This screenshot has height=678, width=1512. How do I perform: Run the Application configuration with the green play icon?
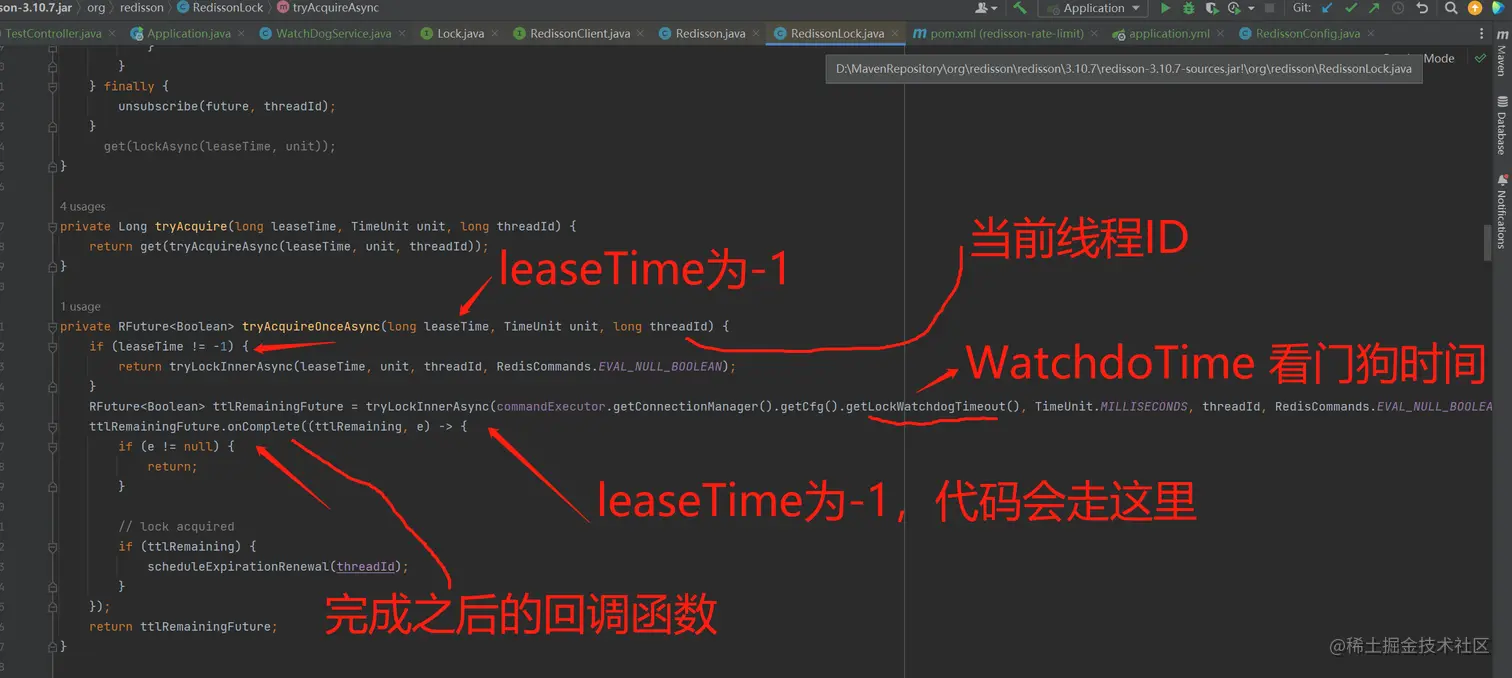tap(1165, 8)
